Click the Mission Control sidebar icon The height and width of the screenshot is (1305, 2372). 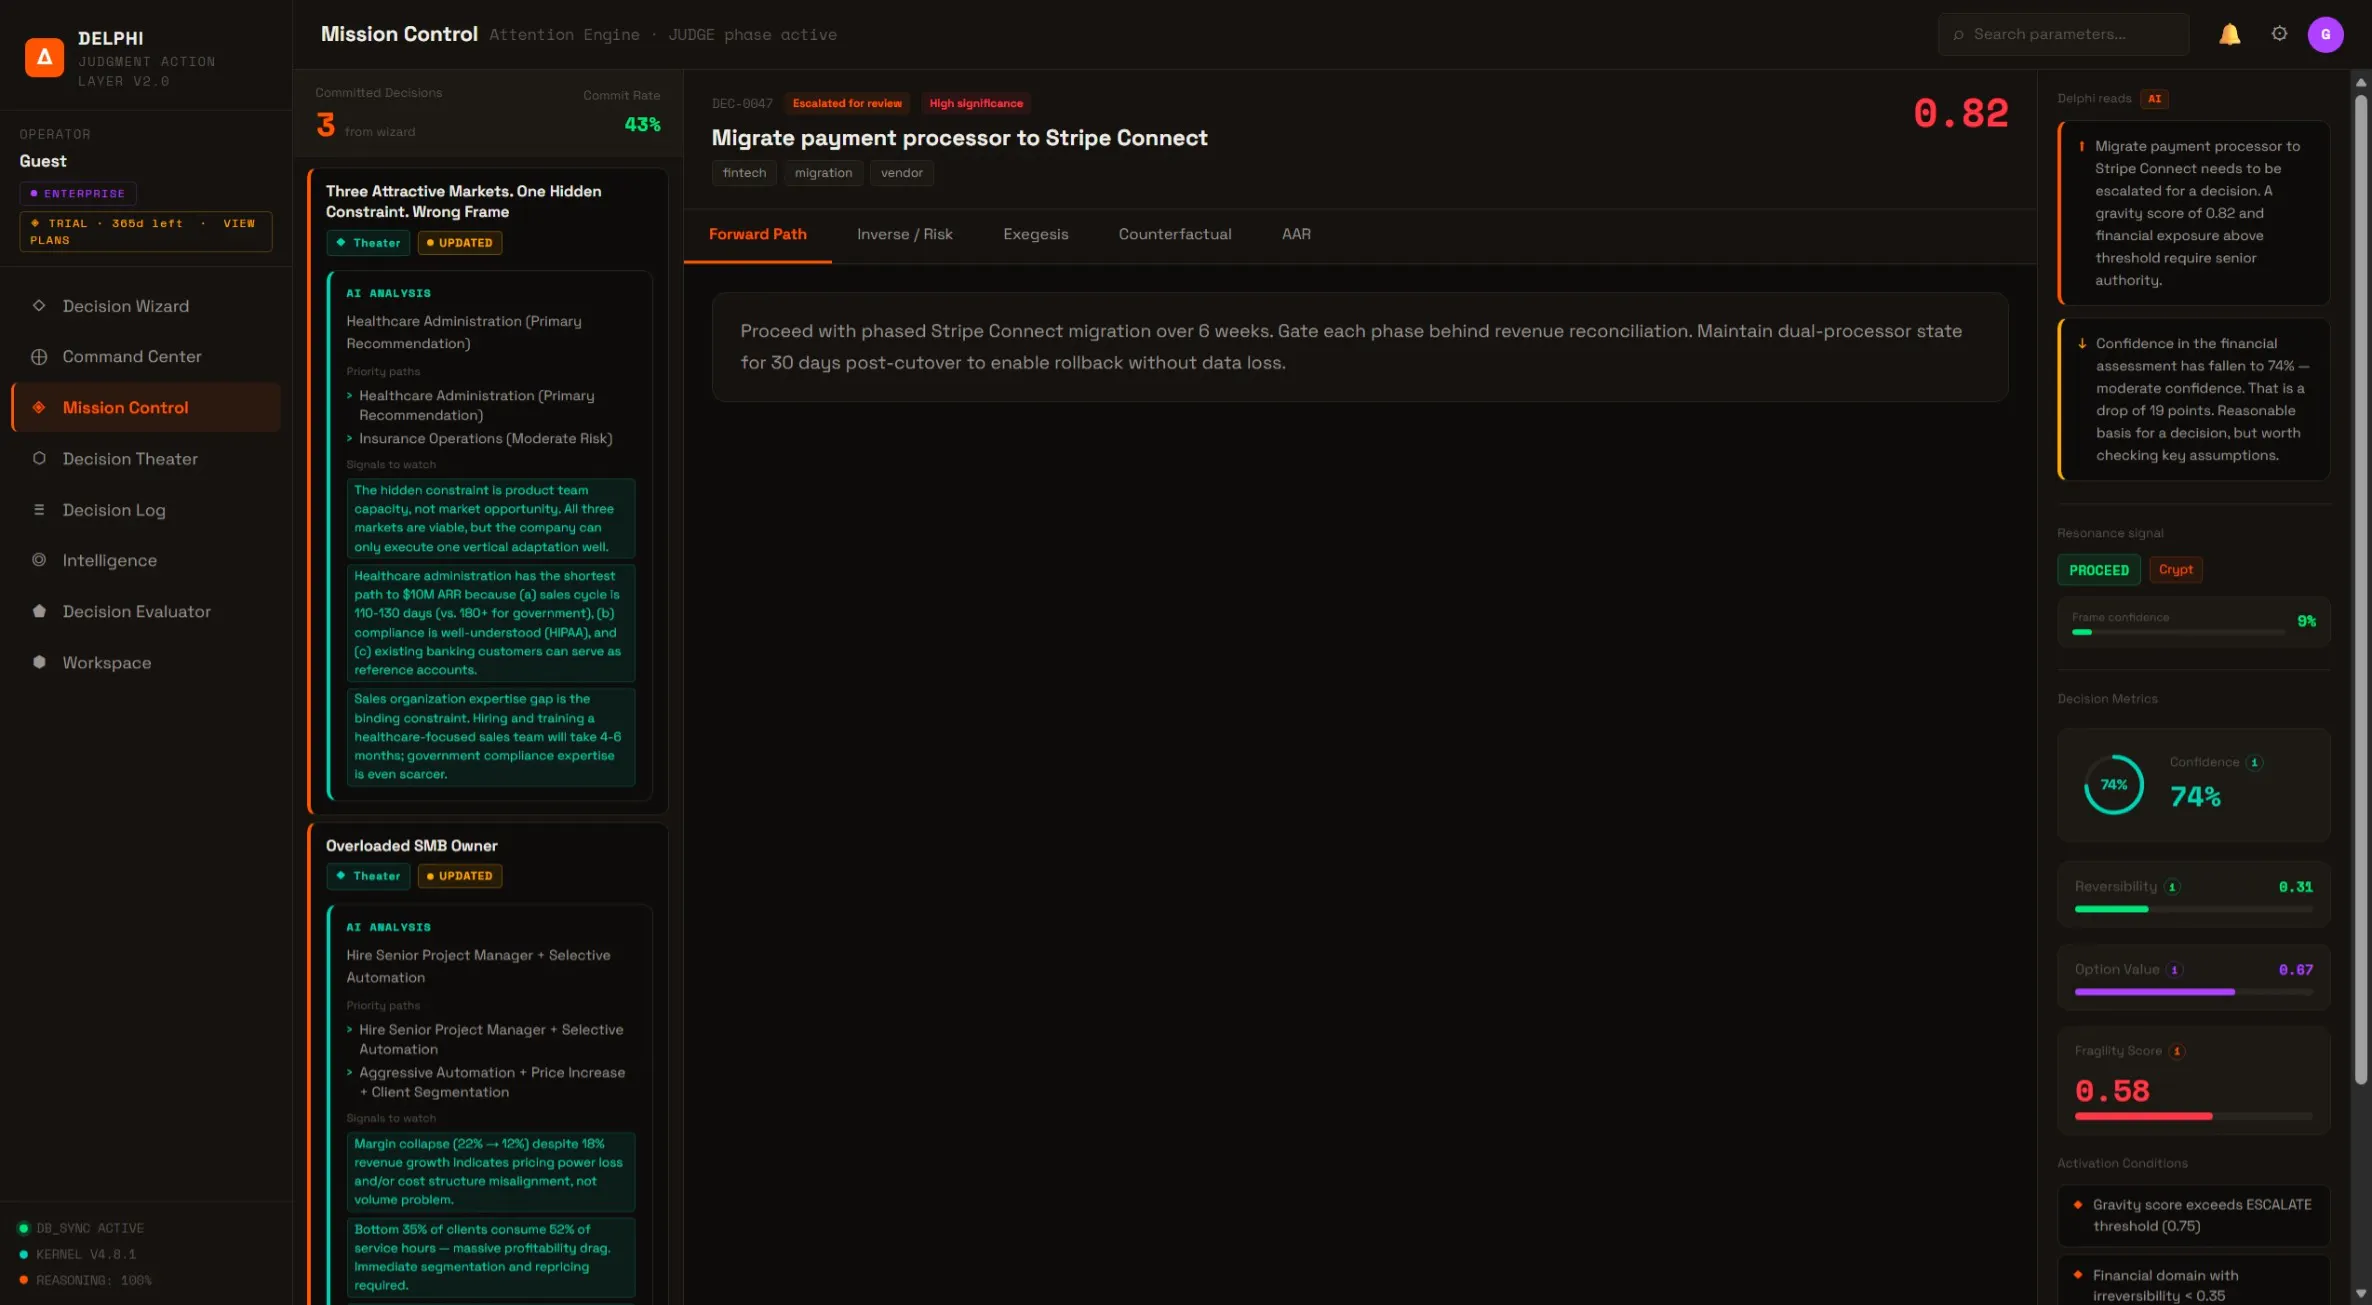[39, 408]
